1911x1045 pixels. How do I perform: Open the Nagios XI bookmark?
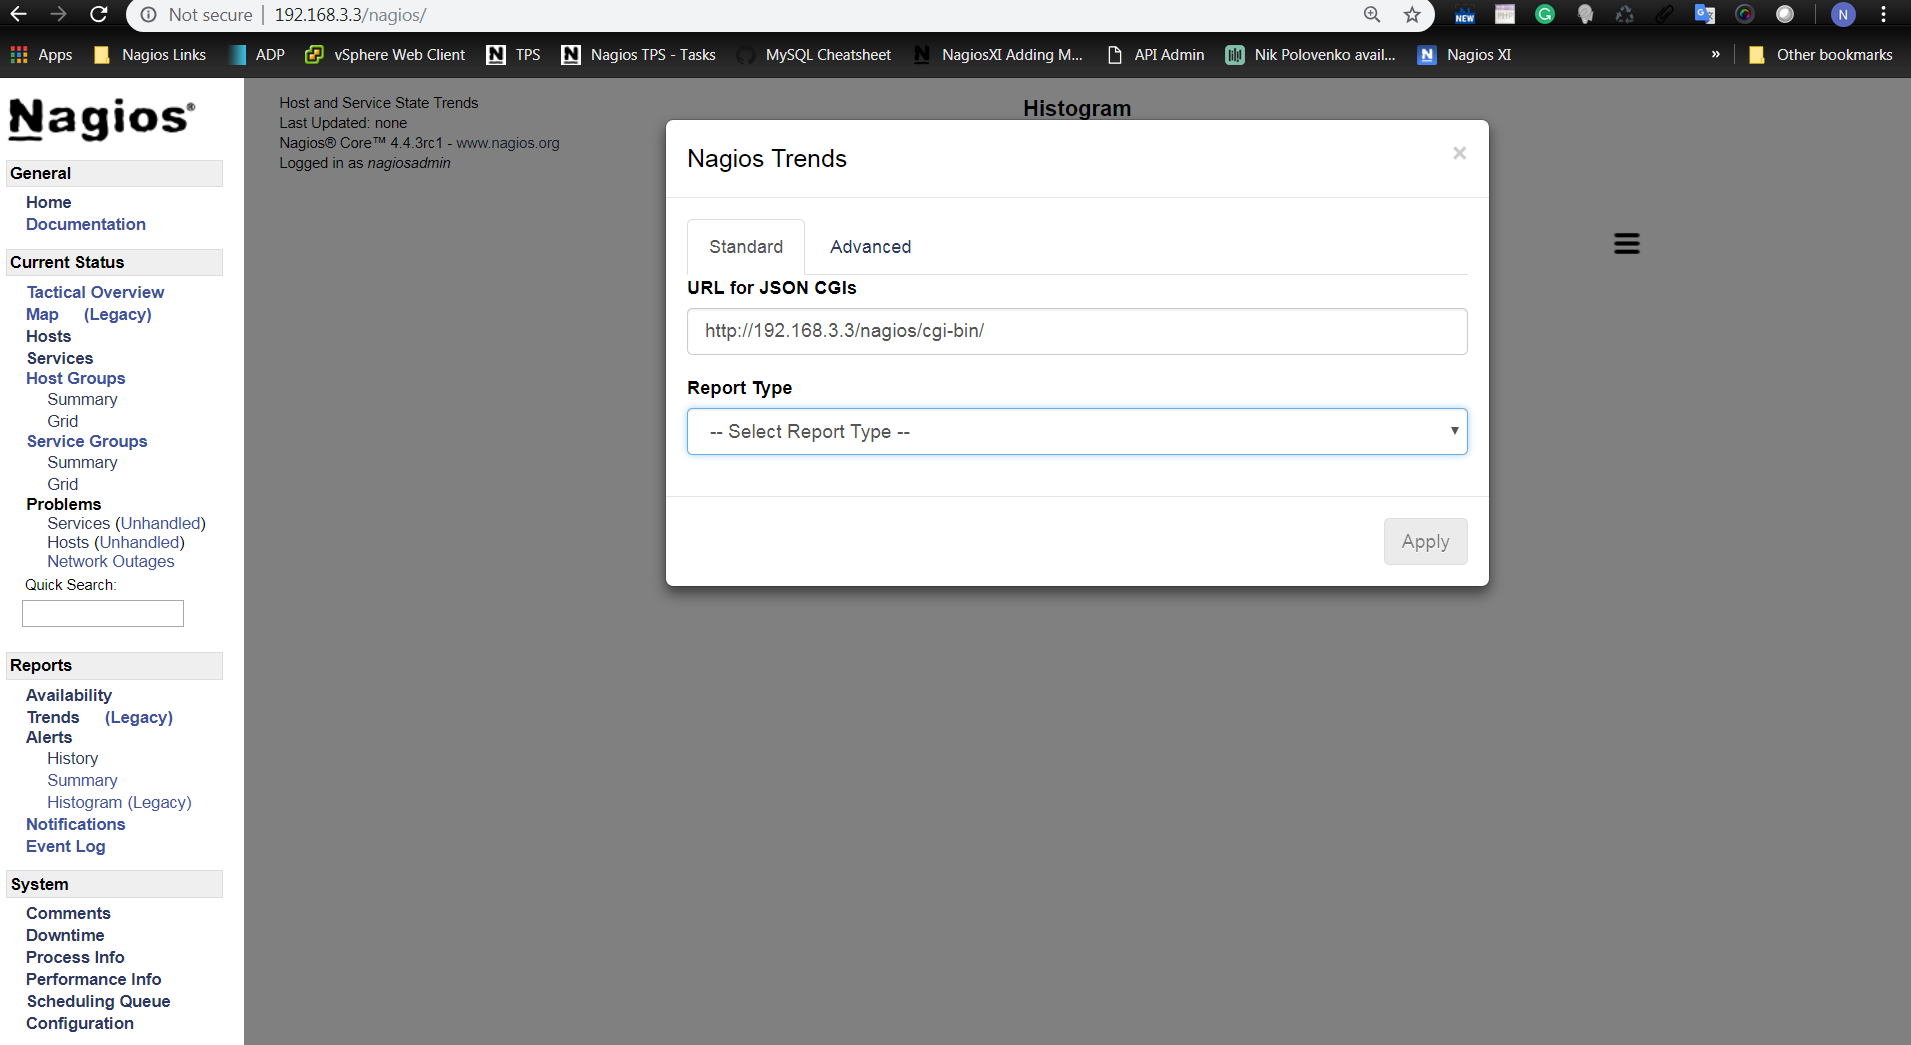(x=1464, y=55)
